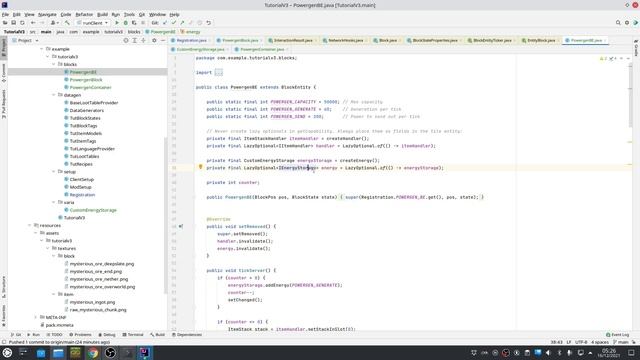Roll back changes with the undo arrow
This screenshot has width=640, height=360.
point(209,23)
